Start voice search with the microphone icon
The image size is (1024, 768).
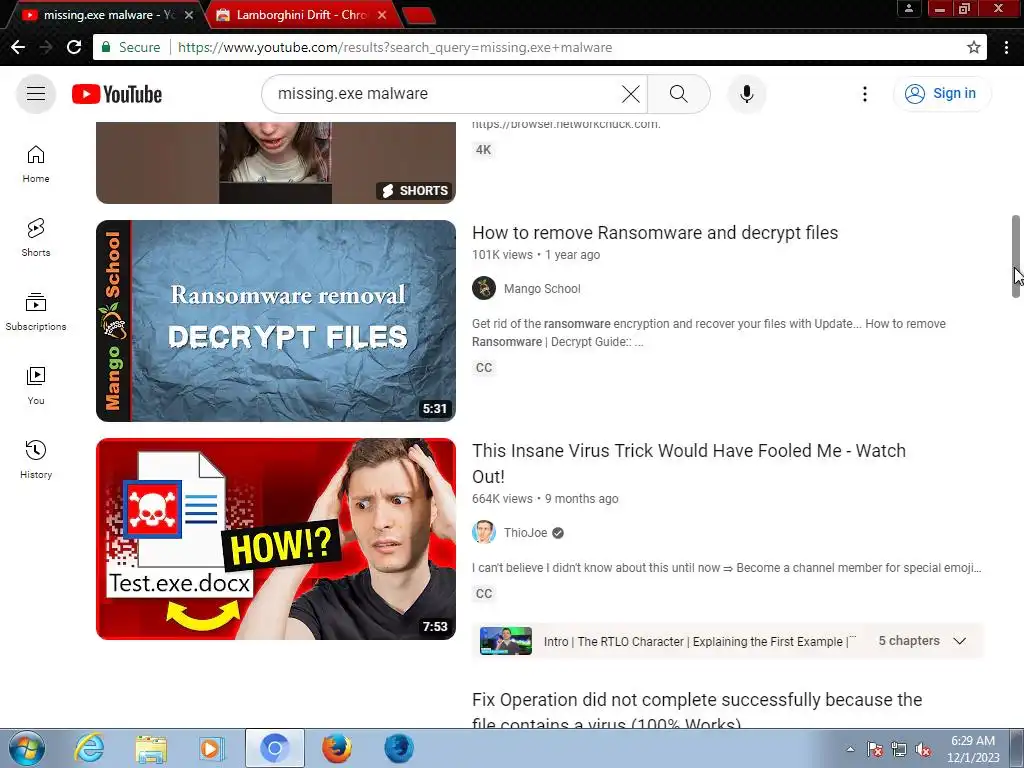[746, 94]
